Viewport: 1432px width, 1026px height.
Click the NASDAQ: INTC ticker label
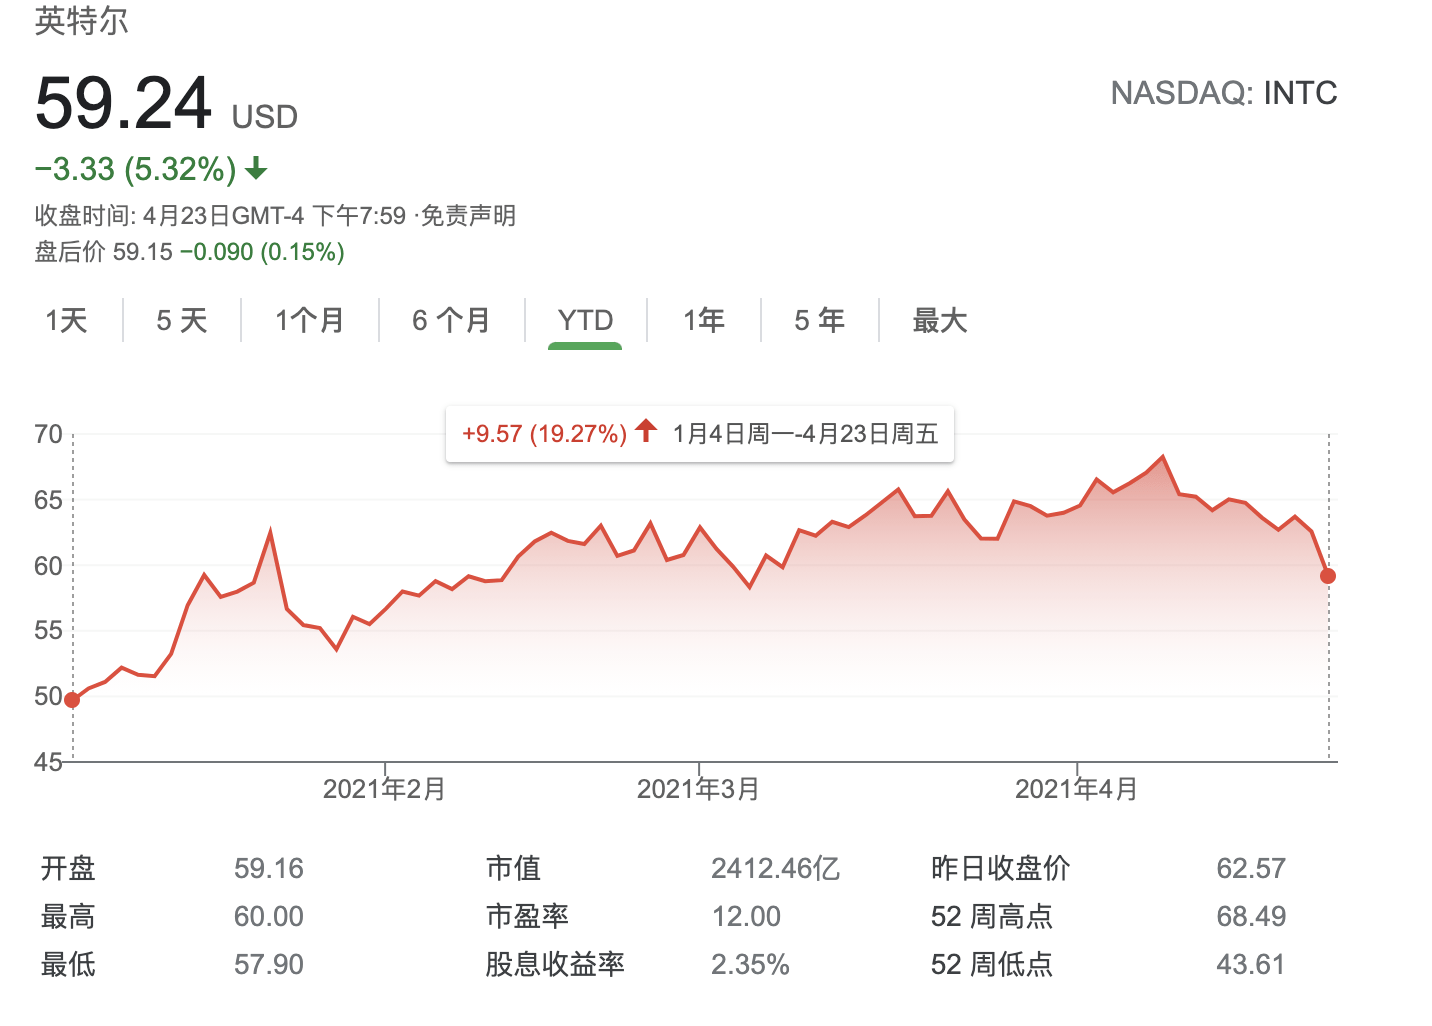[x=1224, y=93]
